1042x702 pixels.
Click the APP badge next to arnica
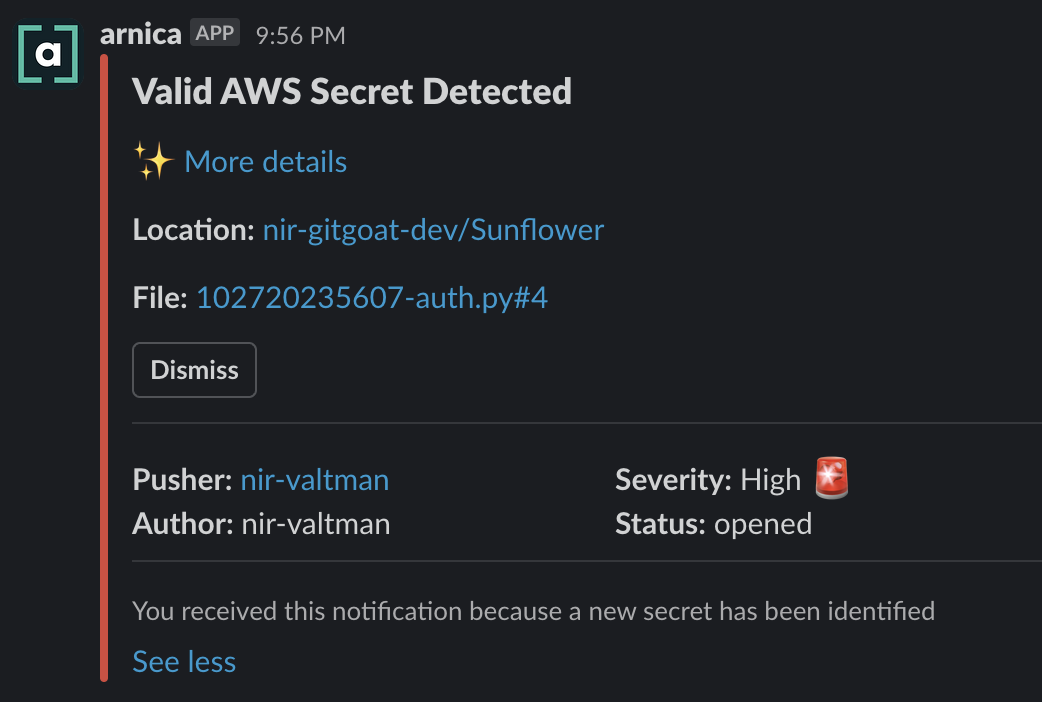[x=215, y=34]
